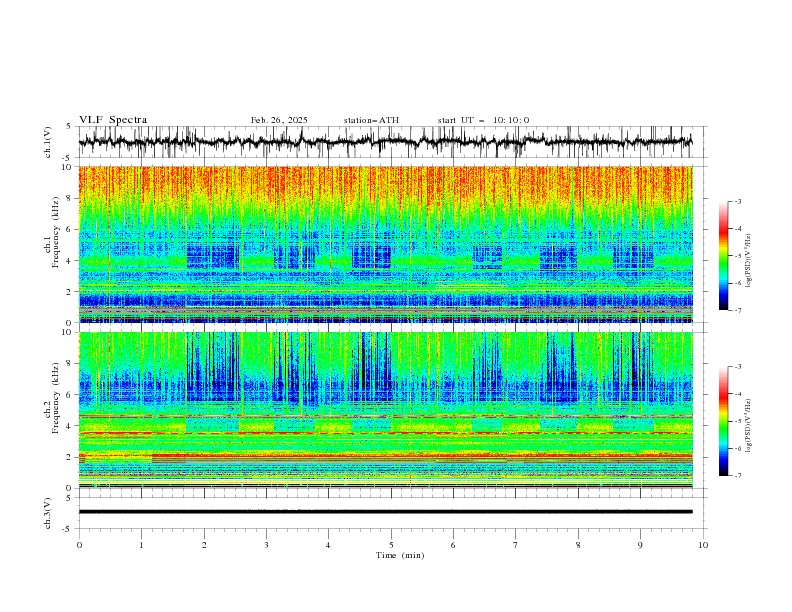Select the "start UT = 10:10:0" label
Viewport: 792px width, 612px height.
coord(483,120)
